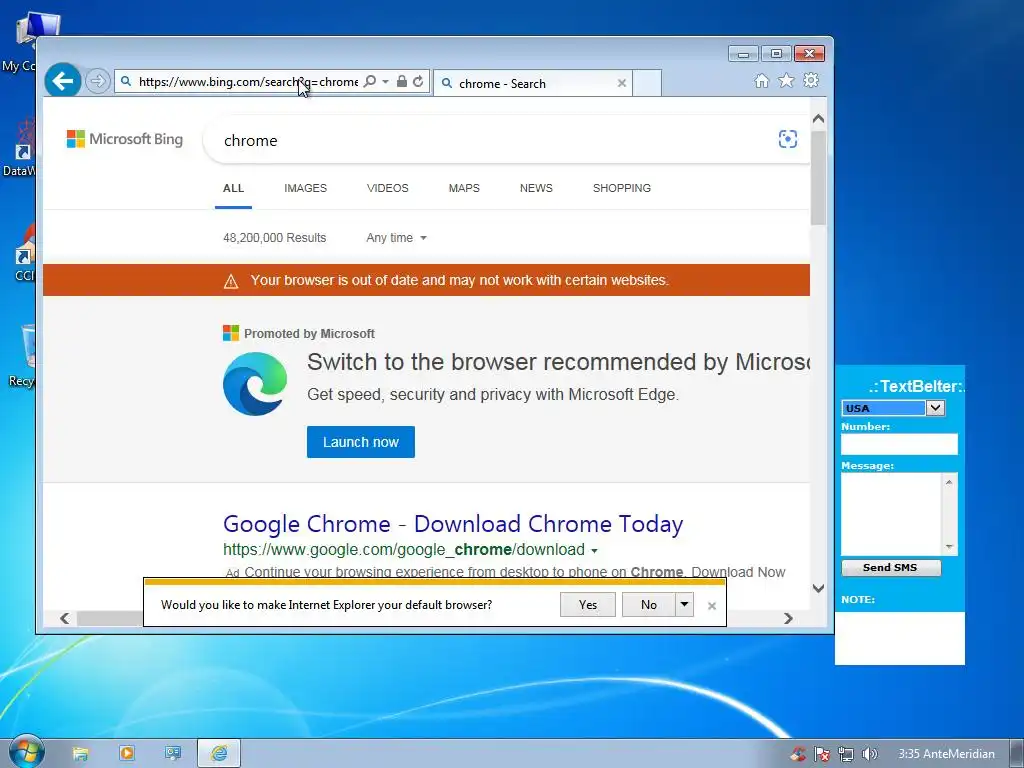Click the Message box scroll-up arrow
This screenshot has width=1024, height=768.
tap(950, 481)
